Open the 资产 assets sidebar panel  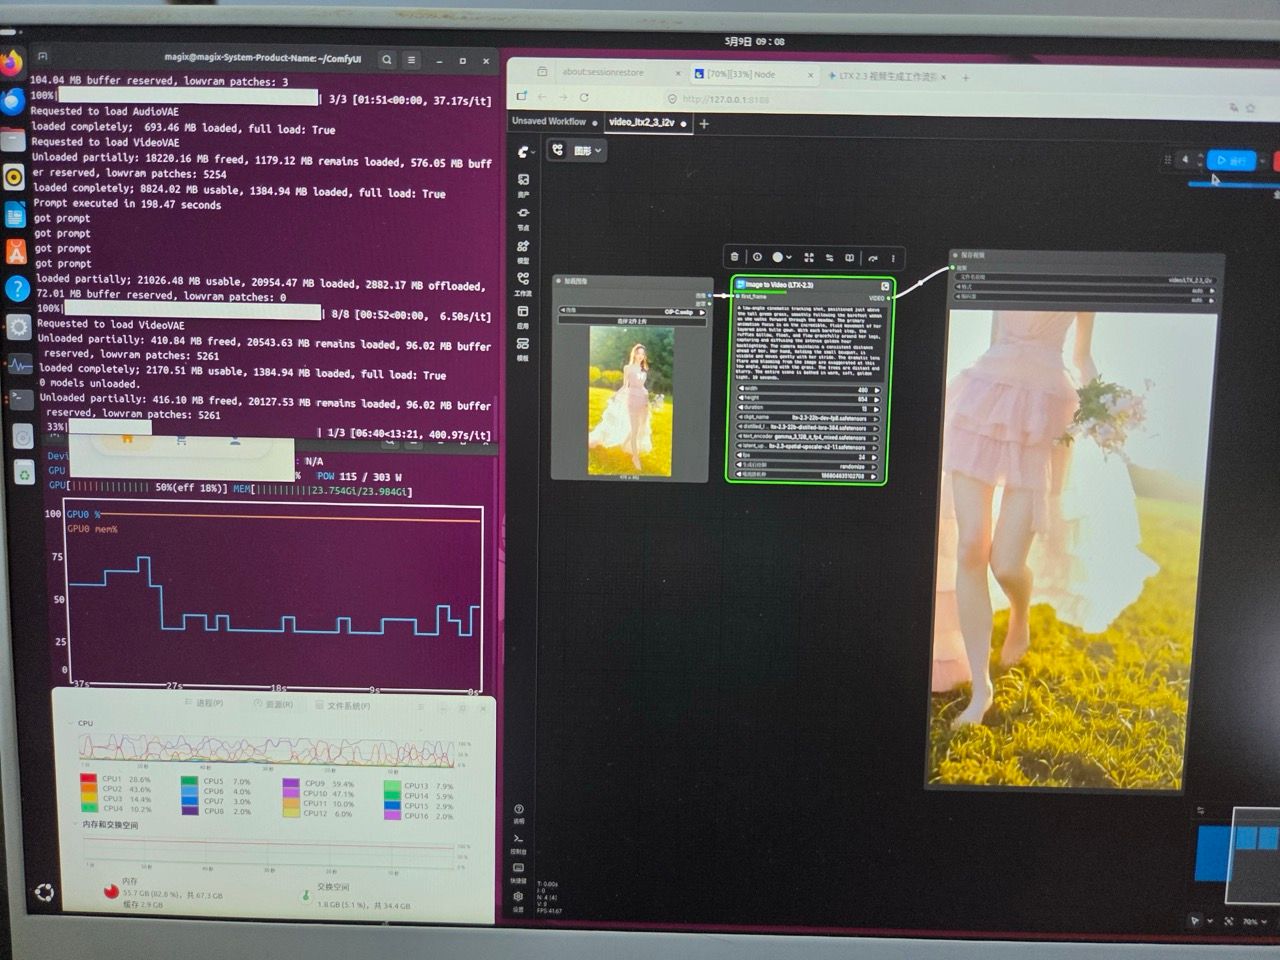coord(523,184)
